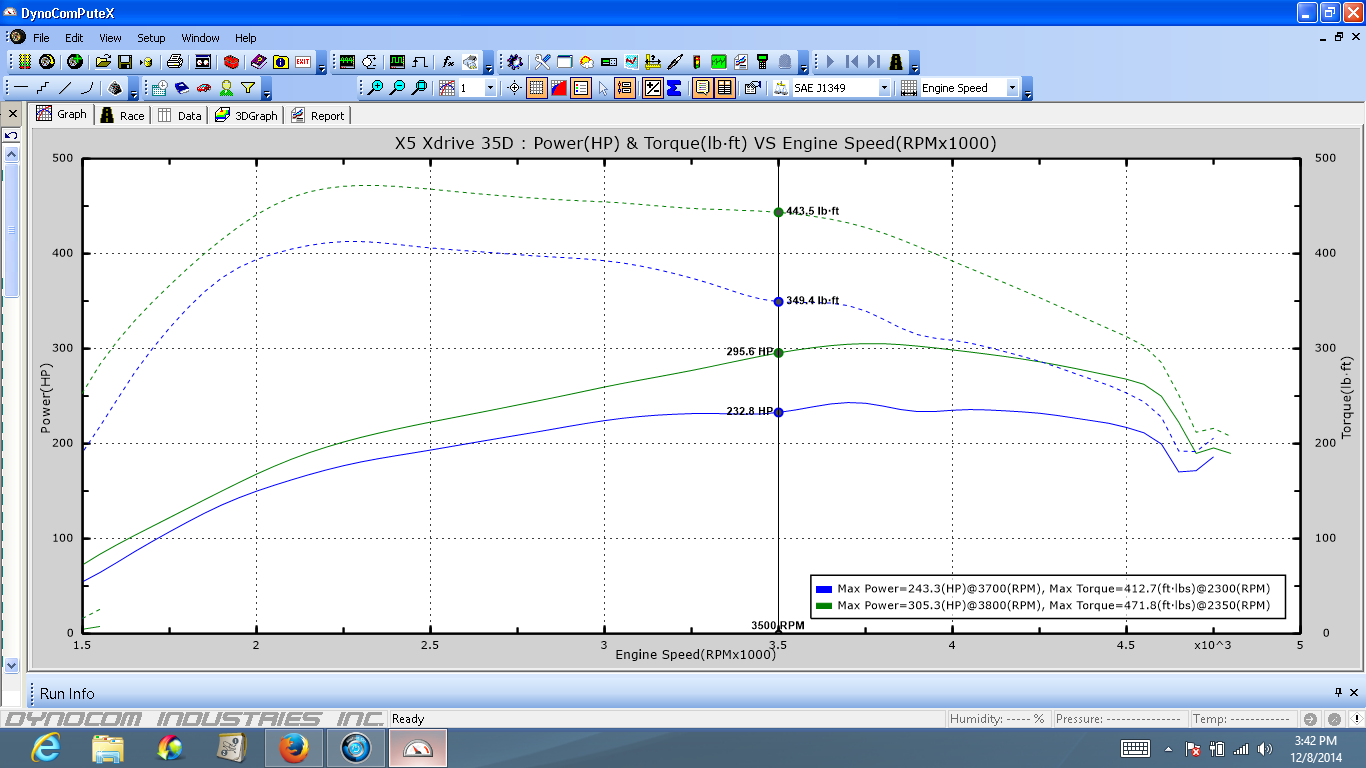Click the printer icon in toolbar
Image resolution: width=1366 pixels, height=768 pixels.
coord(174,62)
